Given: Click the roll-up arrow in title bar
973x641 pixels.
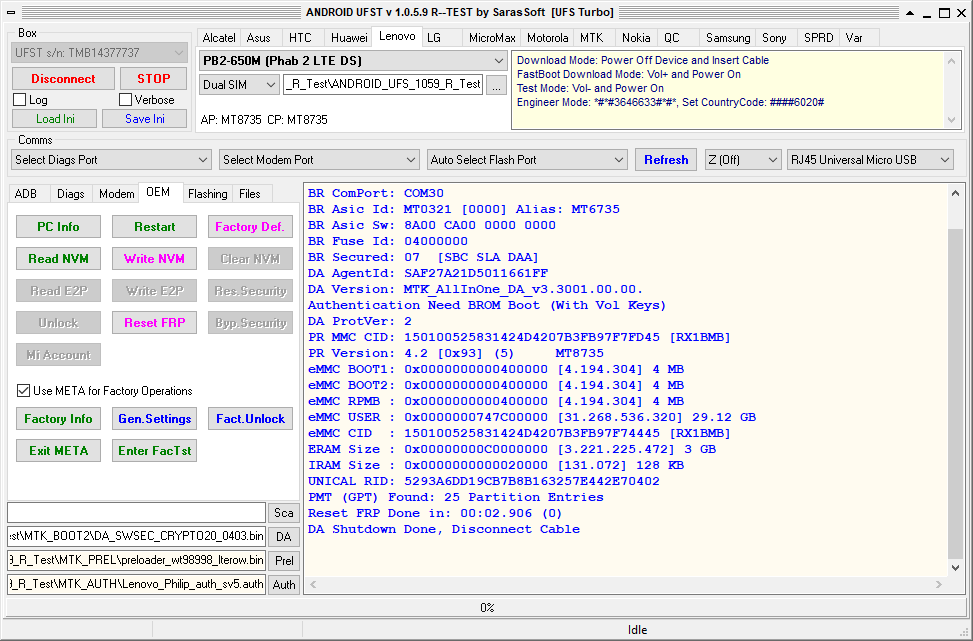Looking at the screenshot, I should [910, 12].
